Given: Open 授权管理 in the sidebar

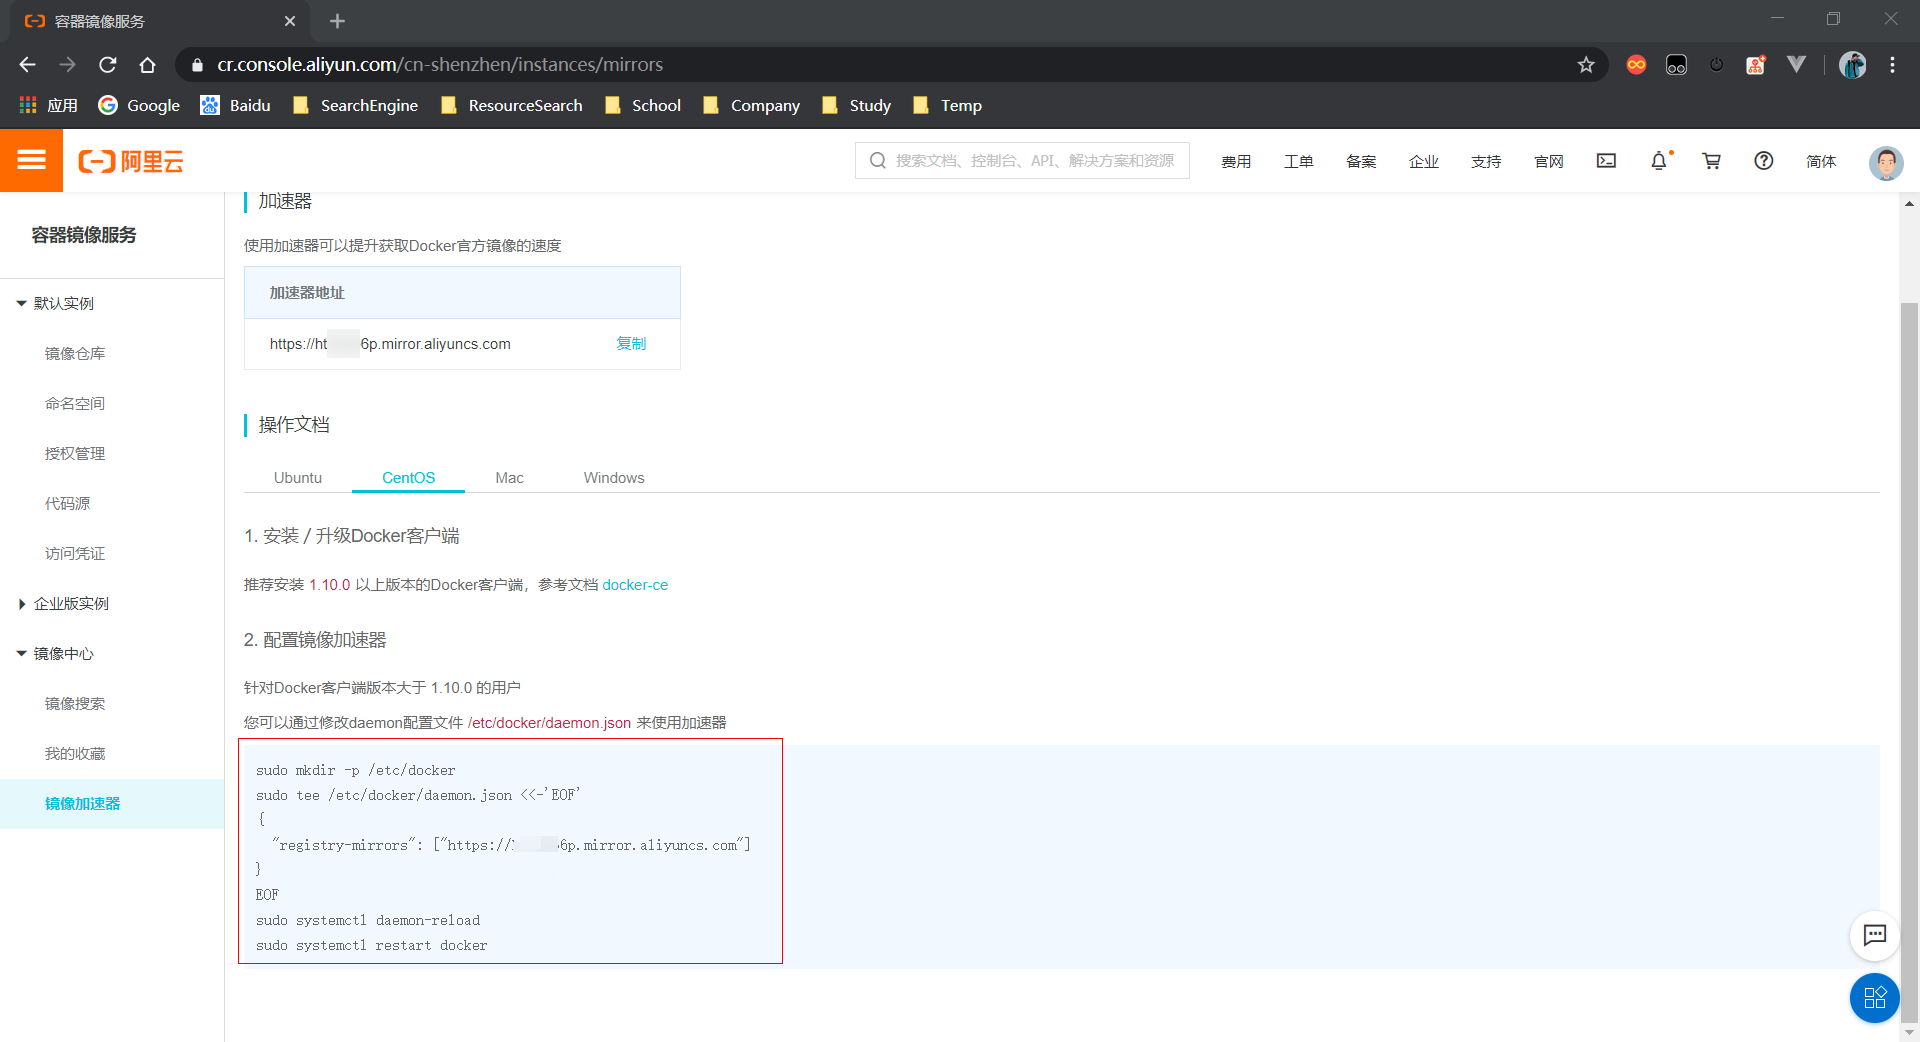Looking at the screenshot, I should click(x=75, y=453).
